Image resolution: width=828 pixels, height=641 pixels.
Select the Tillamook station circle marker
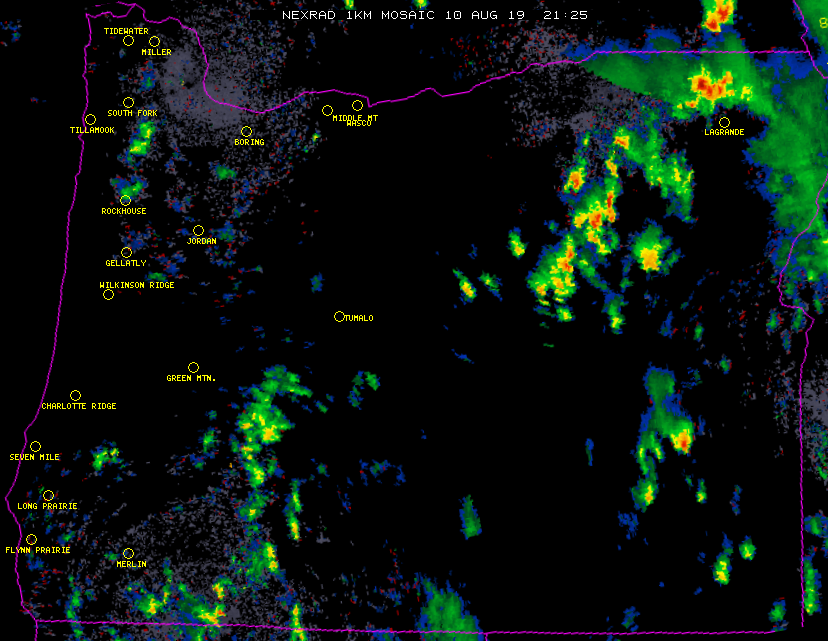(x=90, y=120)
